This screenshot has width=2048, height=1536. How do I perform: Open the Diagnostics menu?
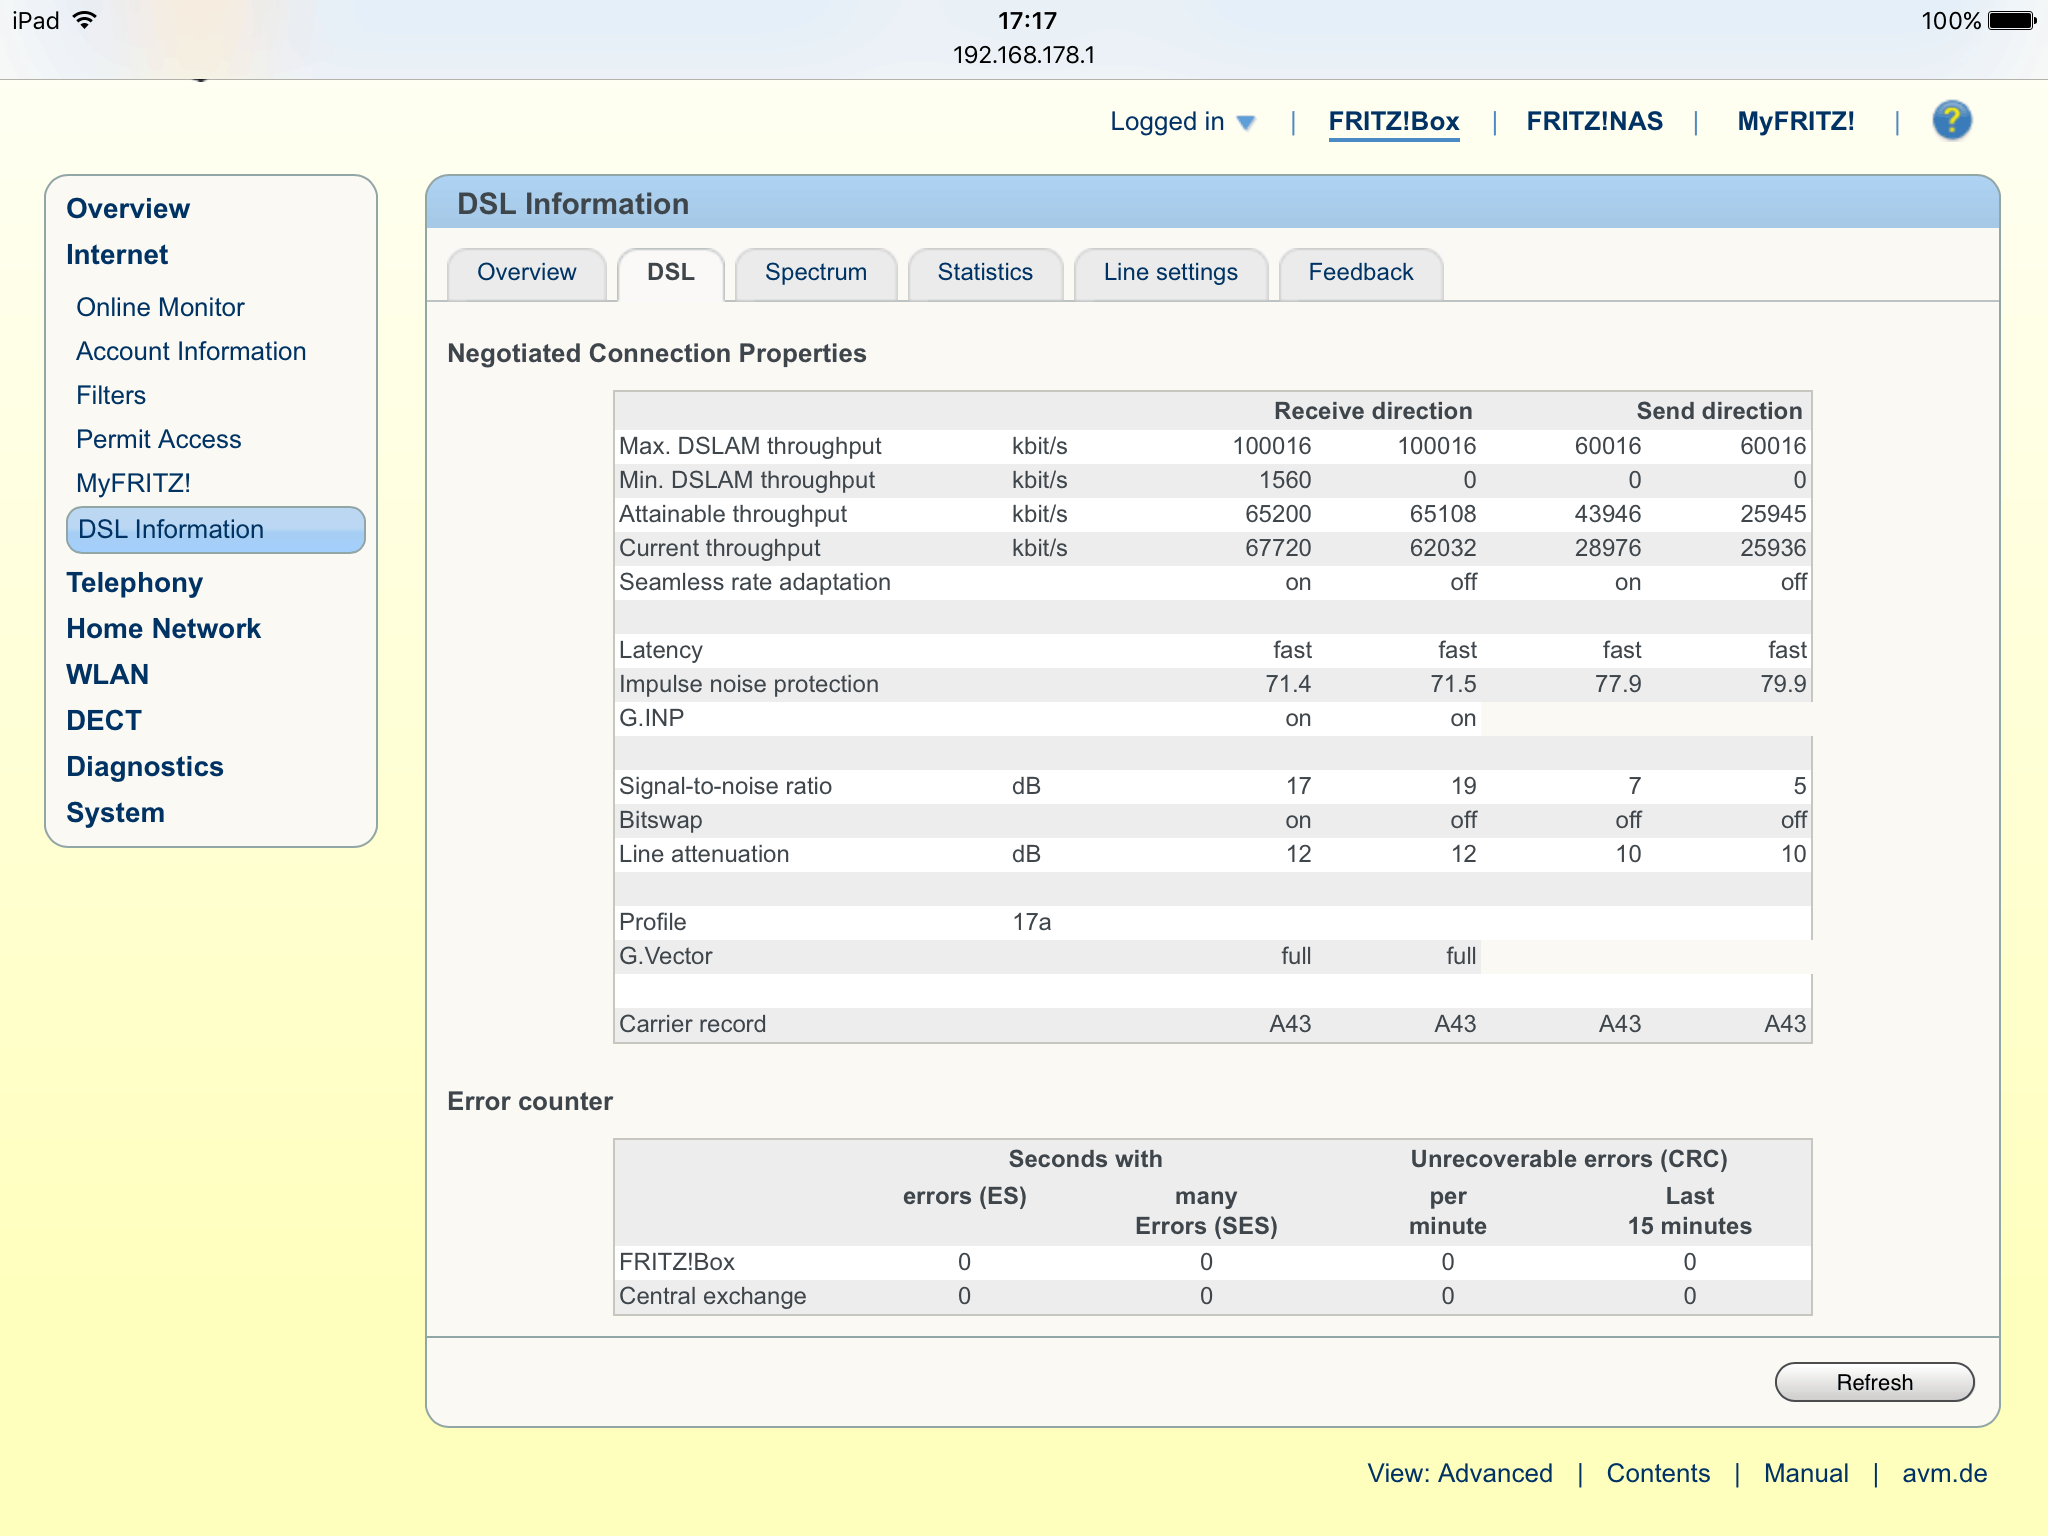(144, 766)
